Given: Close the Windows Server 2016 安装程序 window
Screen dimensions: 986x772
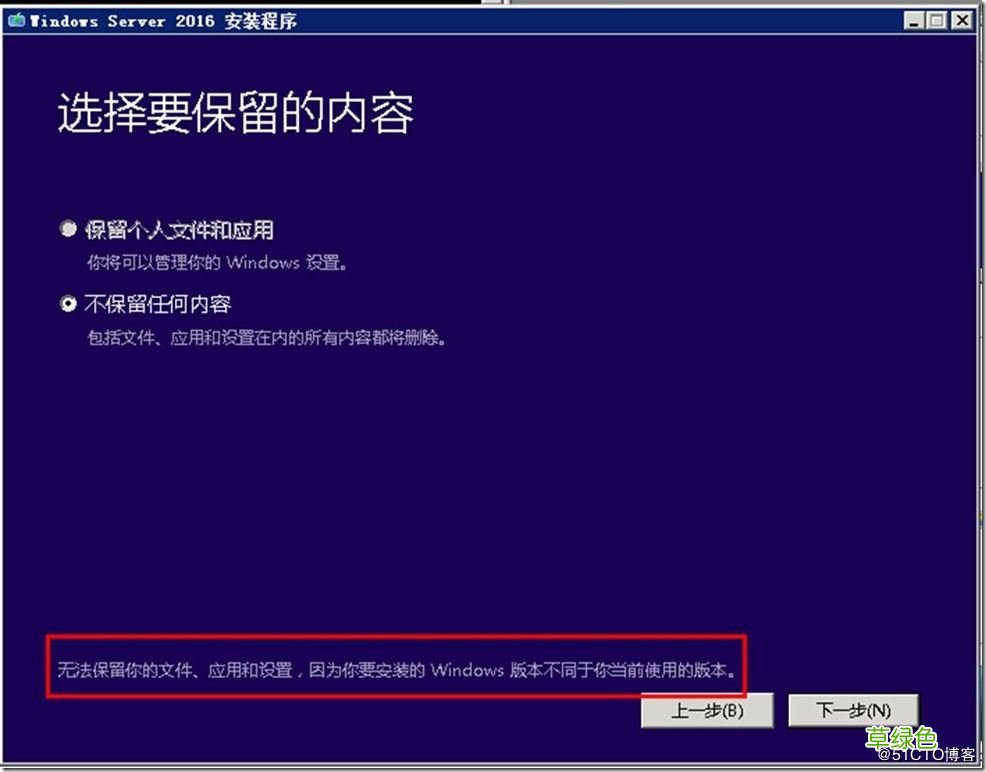Looking at the screenshot, I should pyautogui.click(x=959, y=19).
